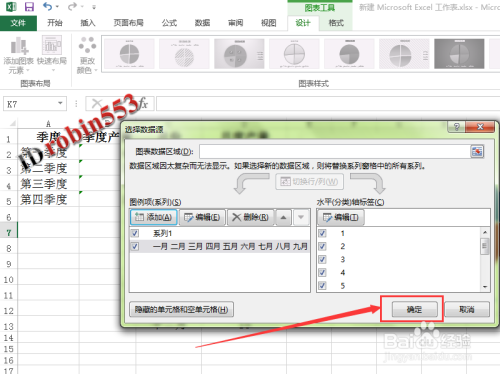Open the 视图 tab

[x=268, y=23]
